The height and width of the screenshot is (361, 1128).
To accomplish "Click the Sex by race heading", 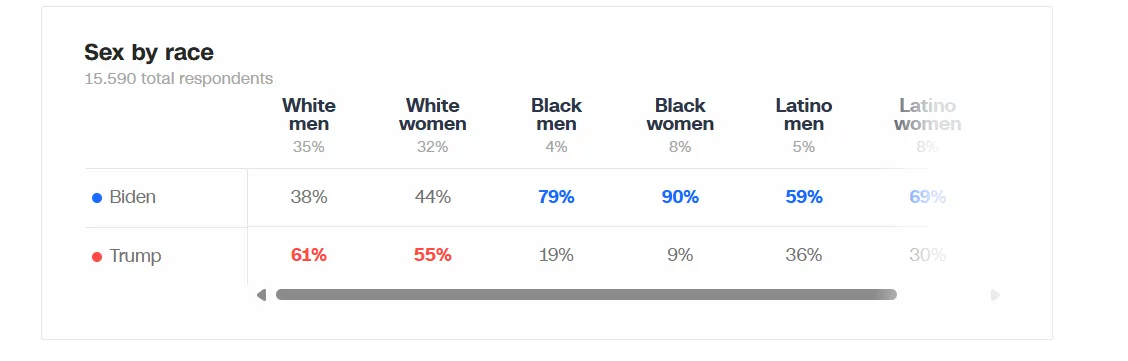I will pyautogui.click(x=149, y=52).
